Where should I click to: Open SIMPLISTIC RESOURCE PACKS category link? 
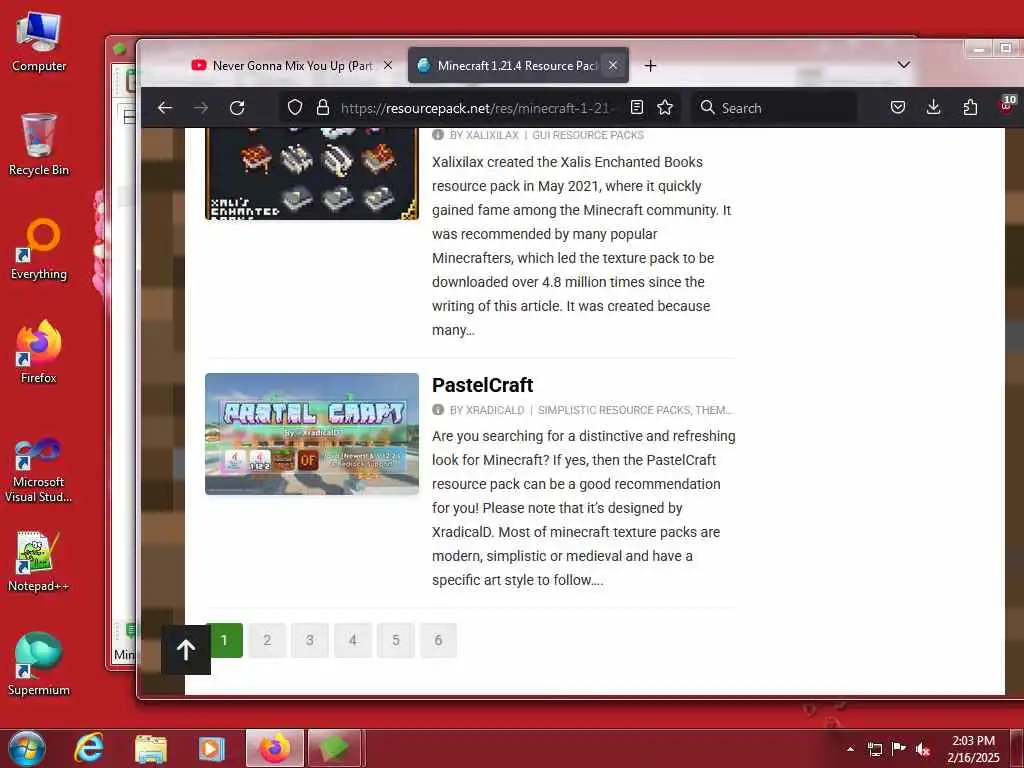tap(614, 410)
